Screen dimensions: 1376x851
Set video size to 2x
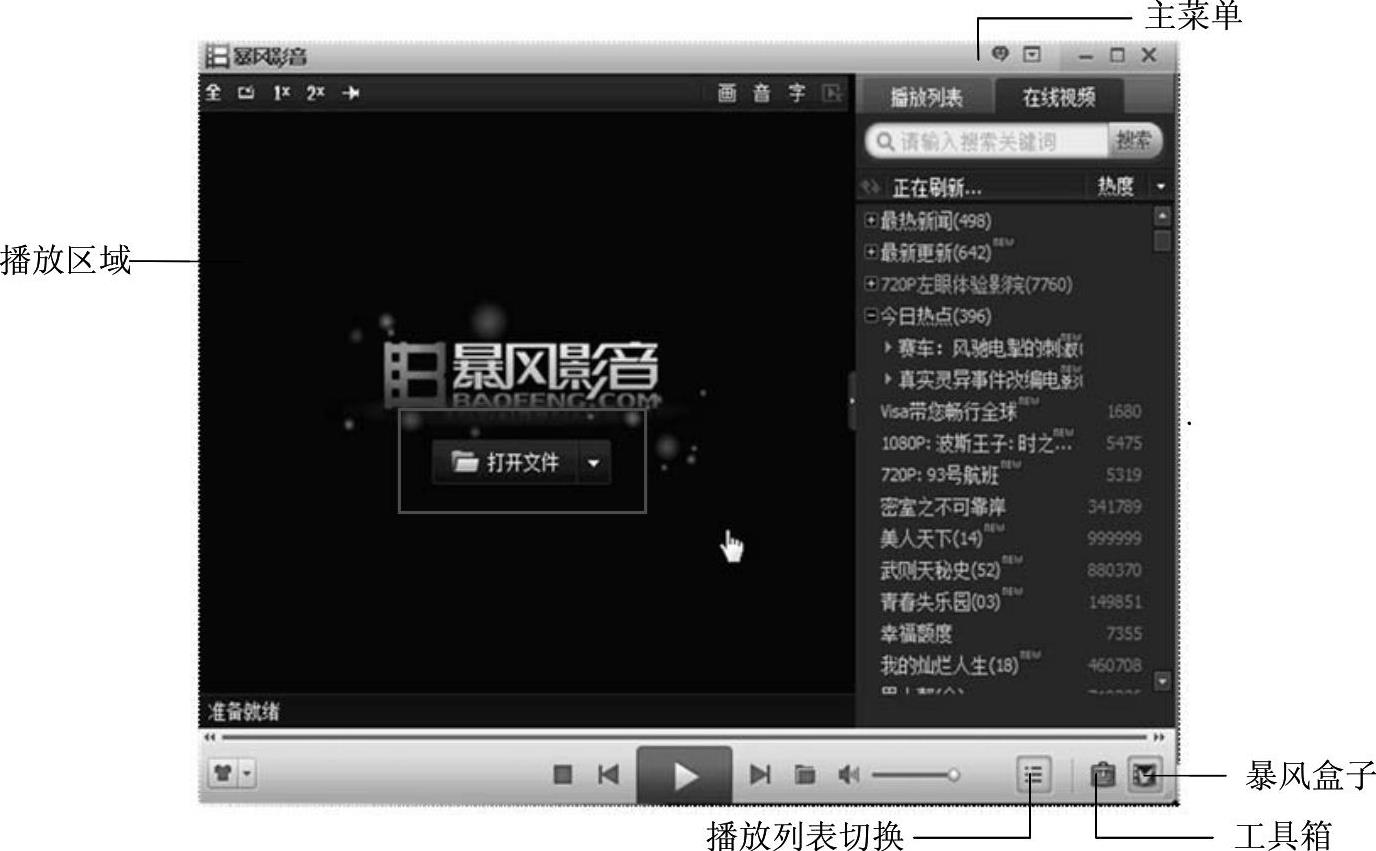pyautogui.click(x=316, y=93)
